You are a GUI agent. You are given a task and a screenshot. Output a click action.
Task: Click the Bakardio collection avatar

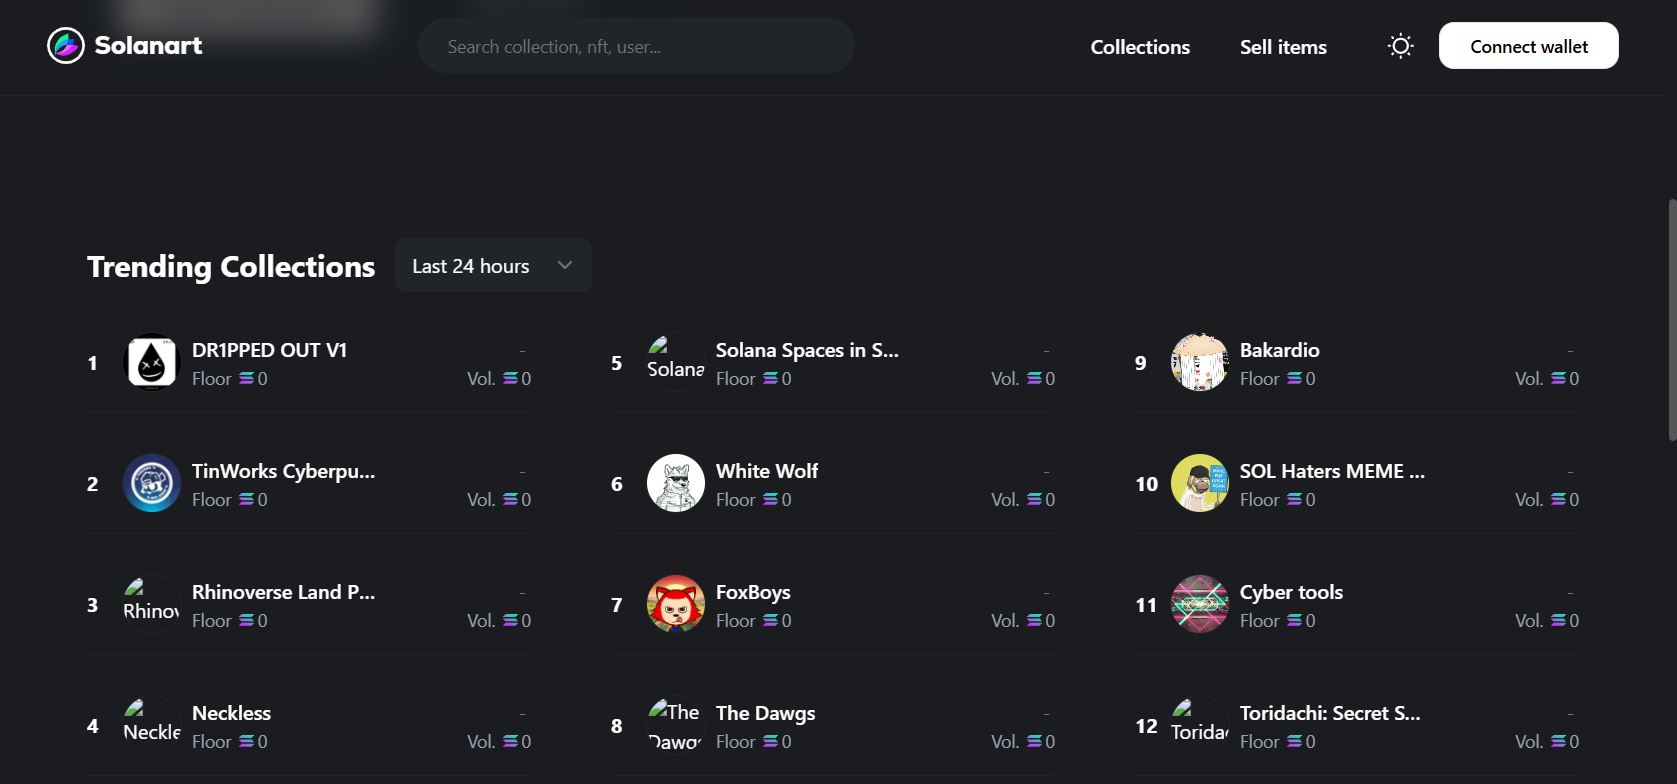coord(1199,362)
